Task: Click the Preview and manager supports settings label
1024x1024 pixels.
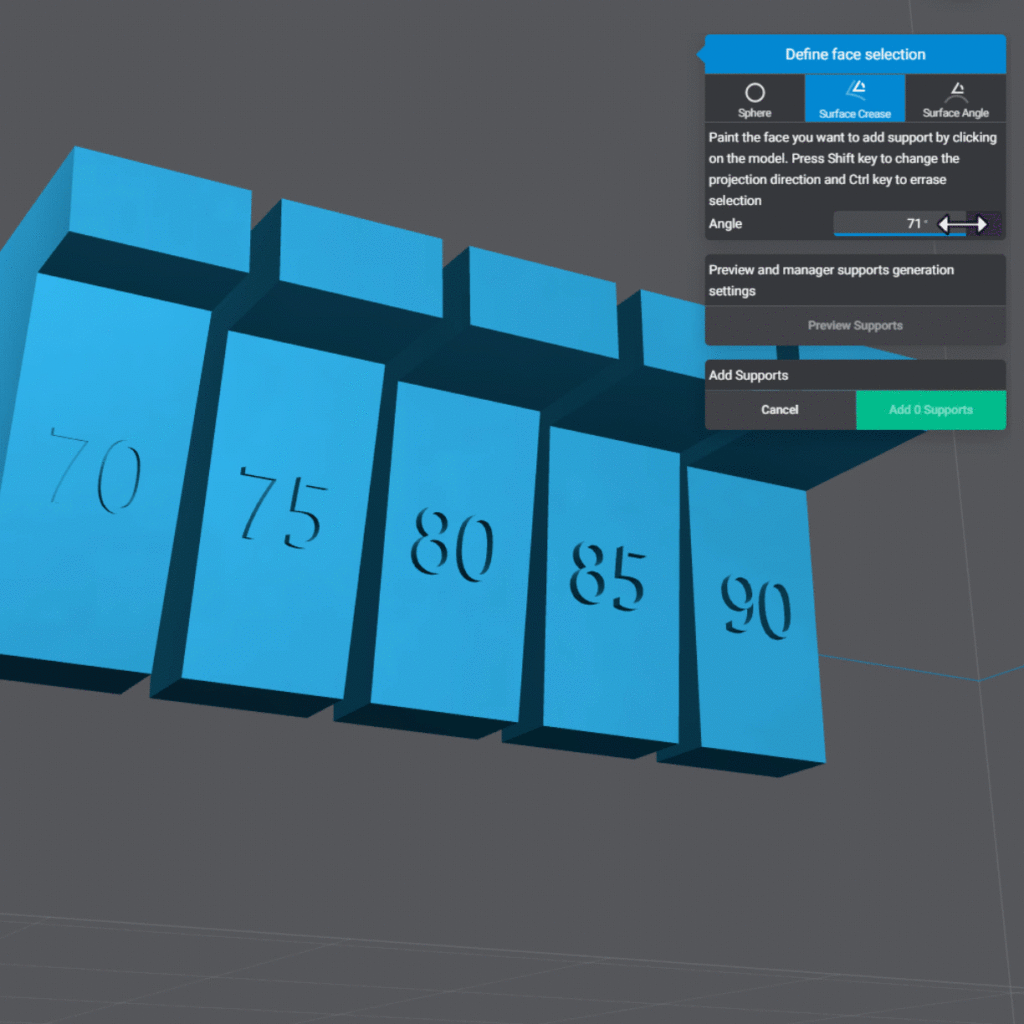Action: click(831, 280)
